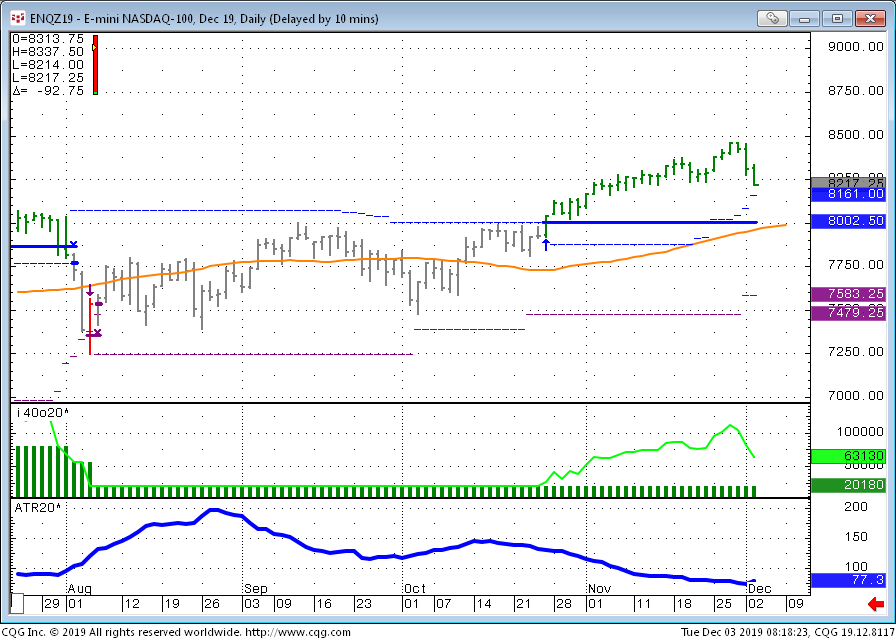Click the H=8337.50 high value
Image resolution: width=896 pixels, height=640 pixels.
(48, 52)
